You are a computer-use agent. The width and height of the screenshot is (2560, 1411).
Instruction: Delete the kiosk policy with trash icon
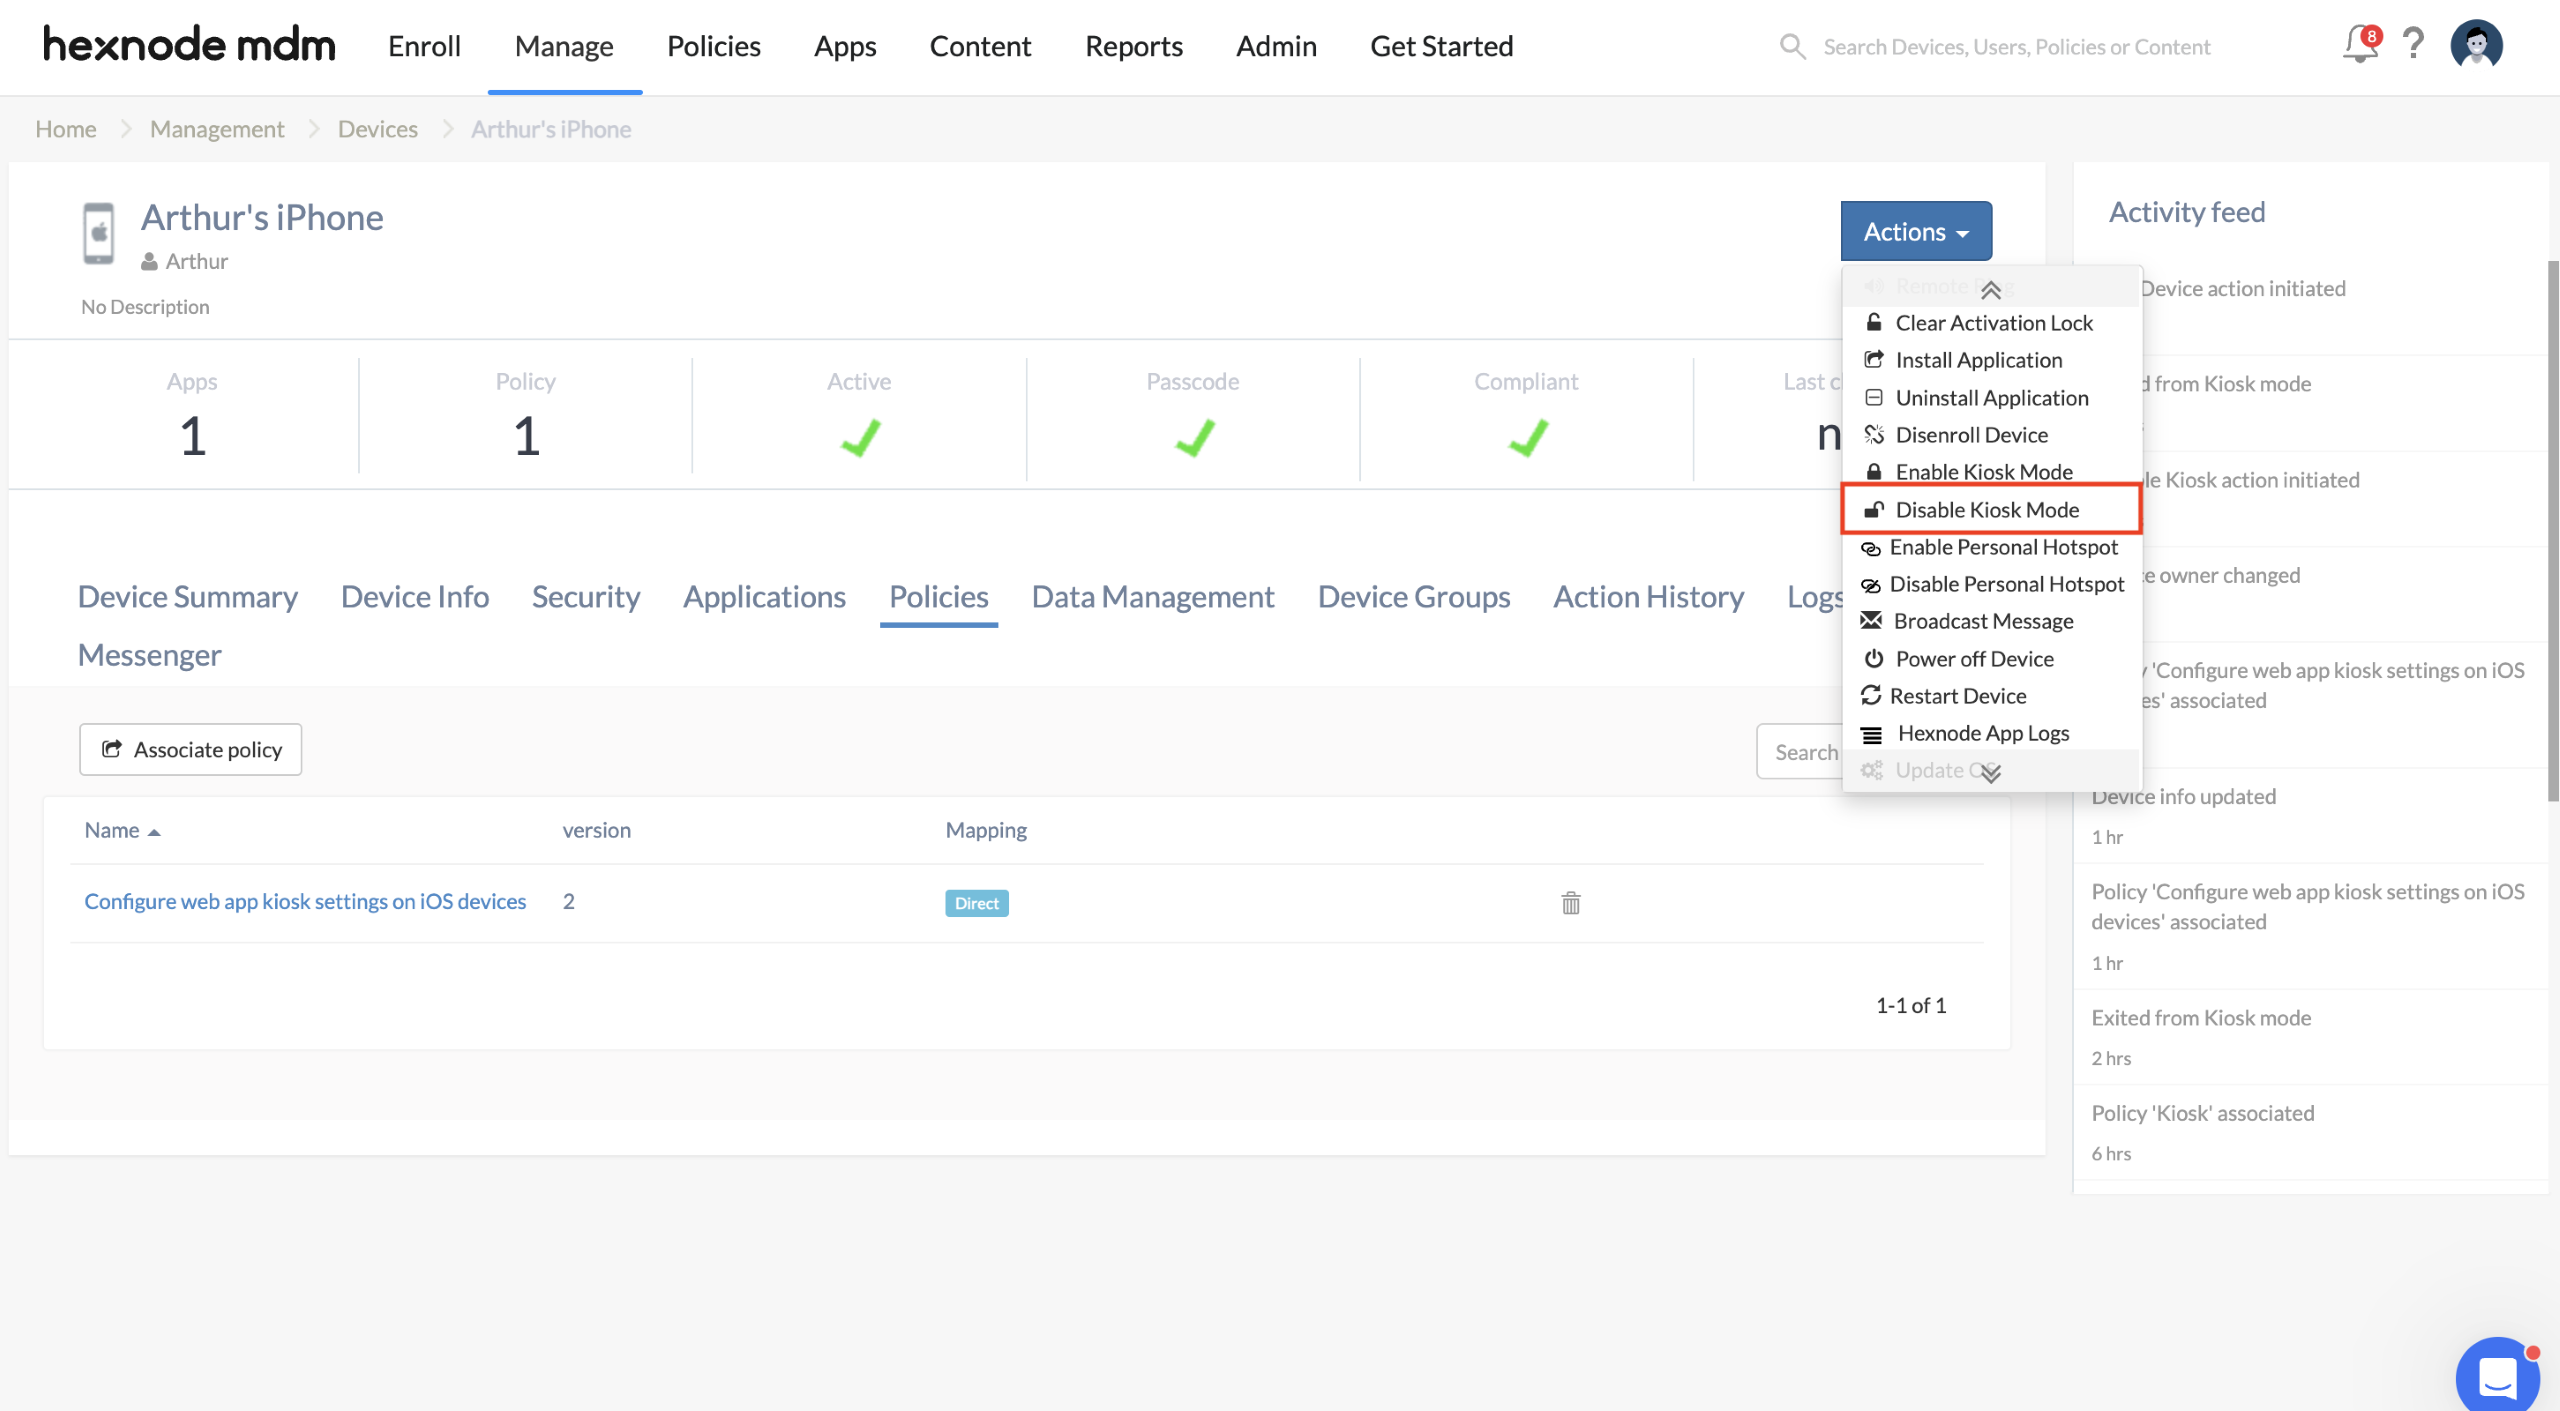(1571, 903)
